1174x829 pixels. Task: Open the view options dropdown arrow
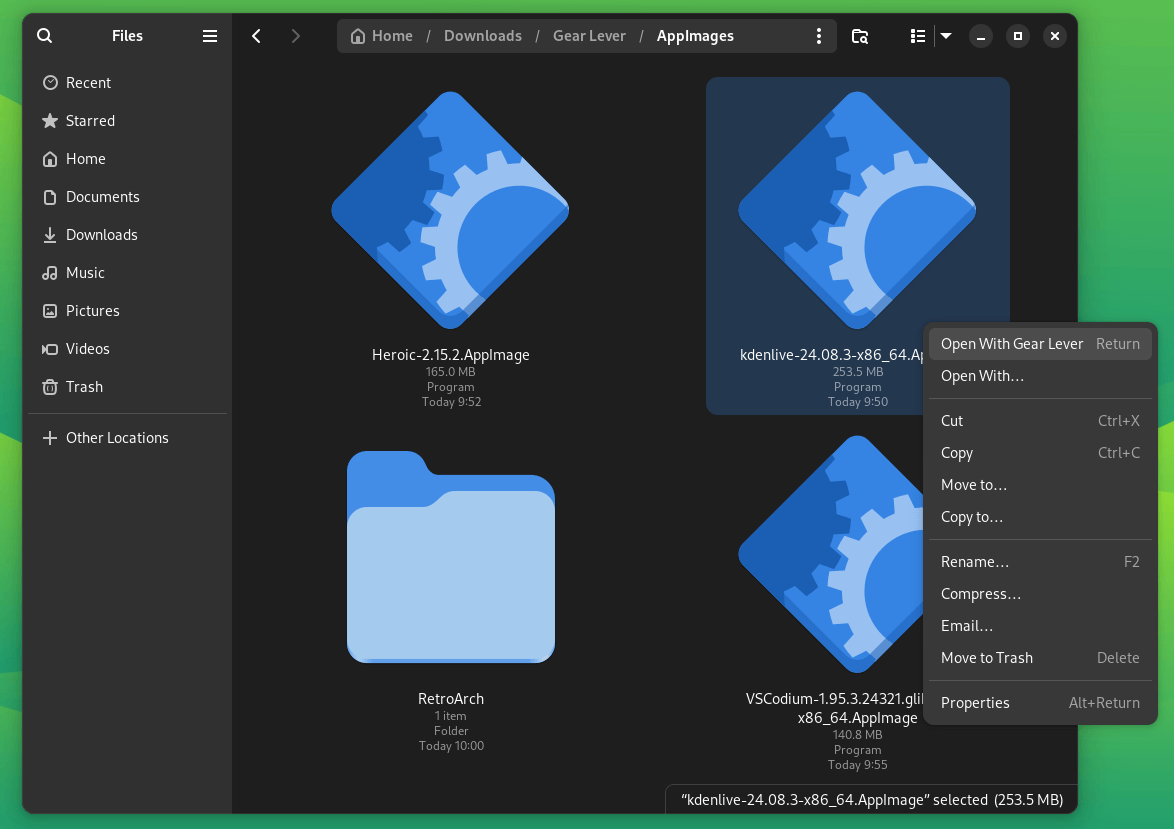click(x=944, y=35)
